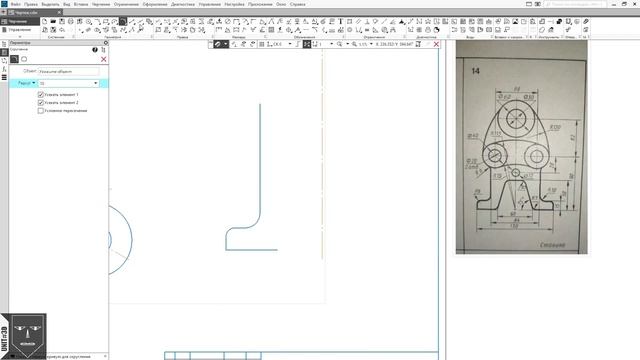Image resolution: width=640 pixels, height=360 pixels.
Task: Open the Радиус value dropdown
Action: point(96,83)
